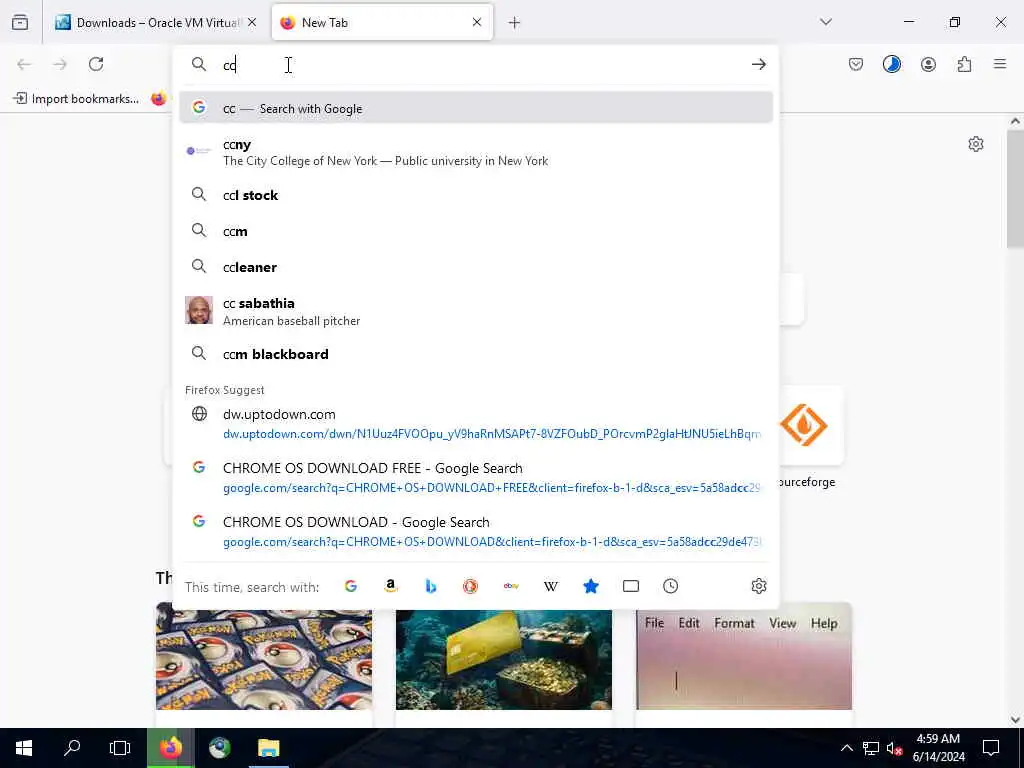The height and width of the screenshot is (768, 1024).
Task: Open the underwater treasure credit card story
Action: (504, 659)
